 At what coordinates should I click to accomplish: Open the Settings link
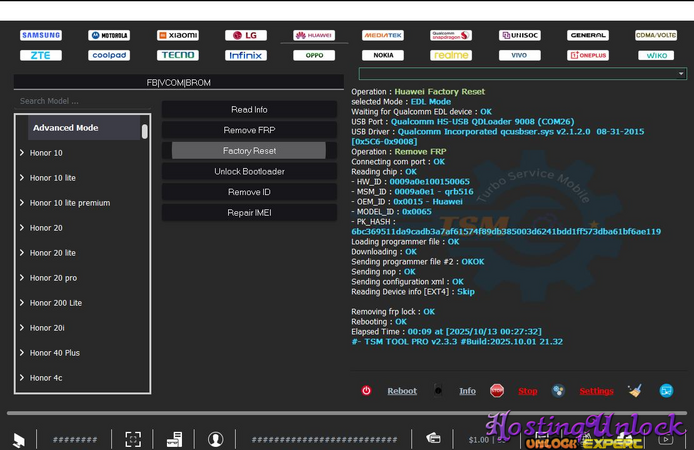[x=596, y=391]
